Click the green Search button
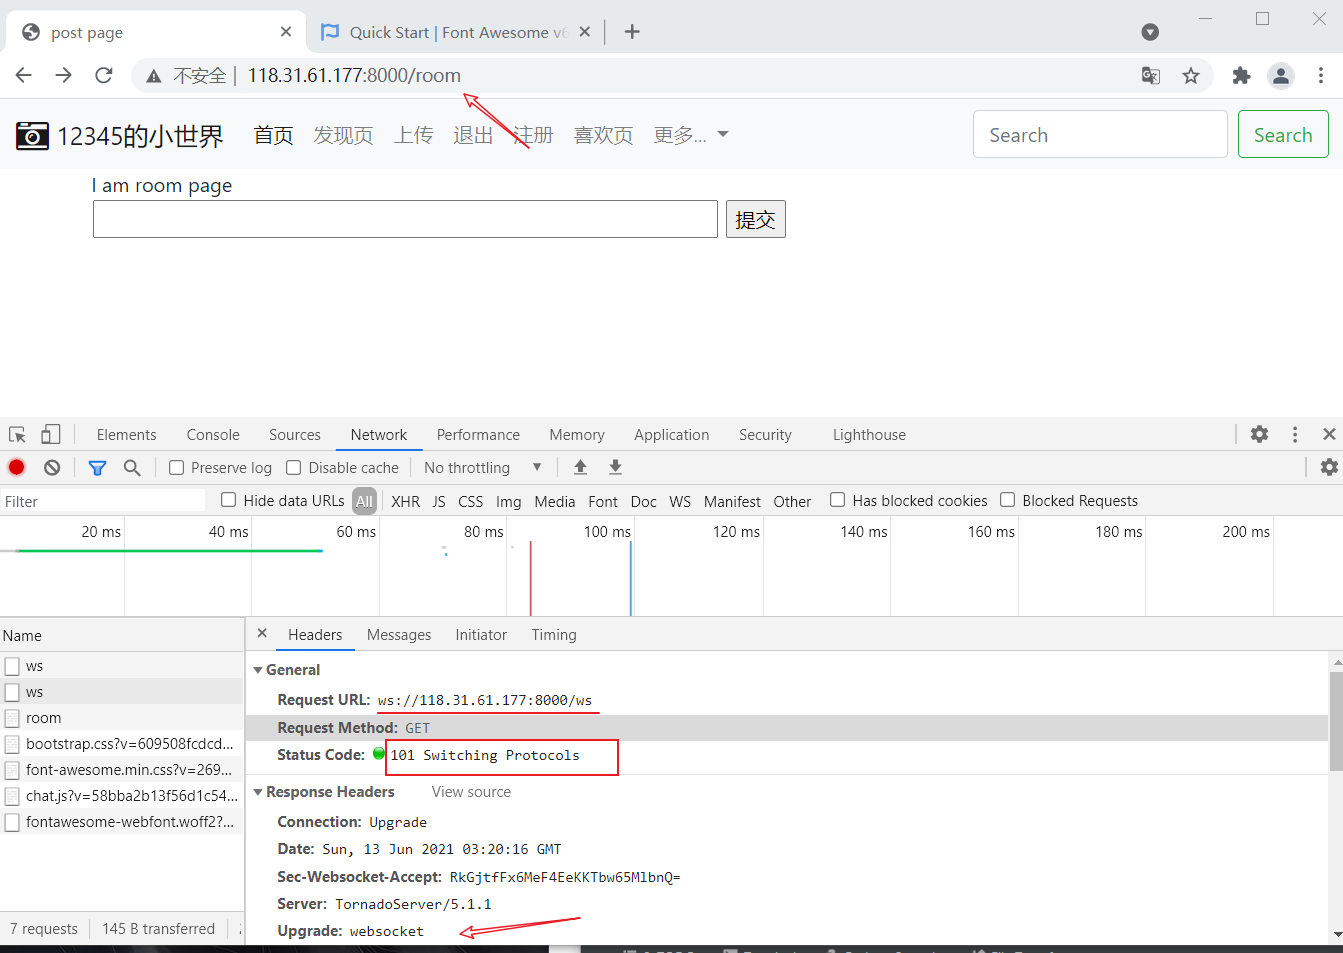 coord(1283,134)
